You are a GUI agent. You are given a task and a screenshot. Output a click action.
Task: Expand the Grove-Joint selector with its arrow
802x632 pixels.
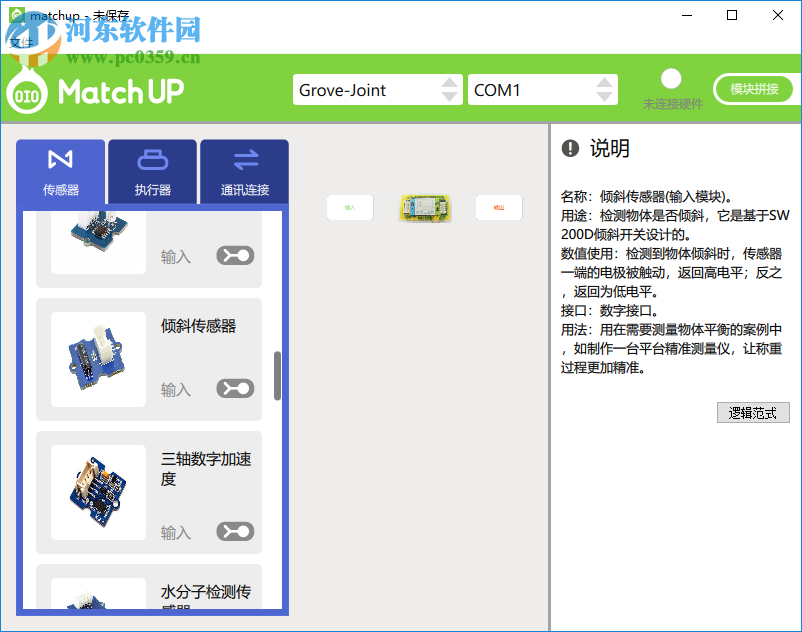coord(452,89)
